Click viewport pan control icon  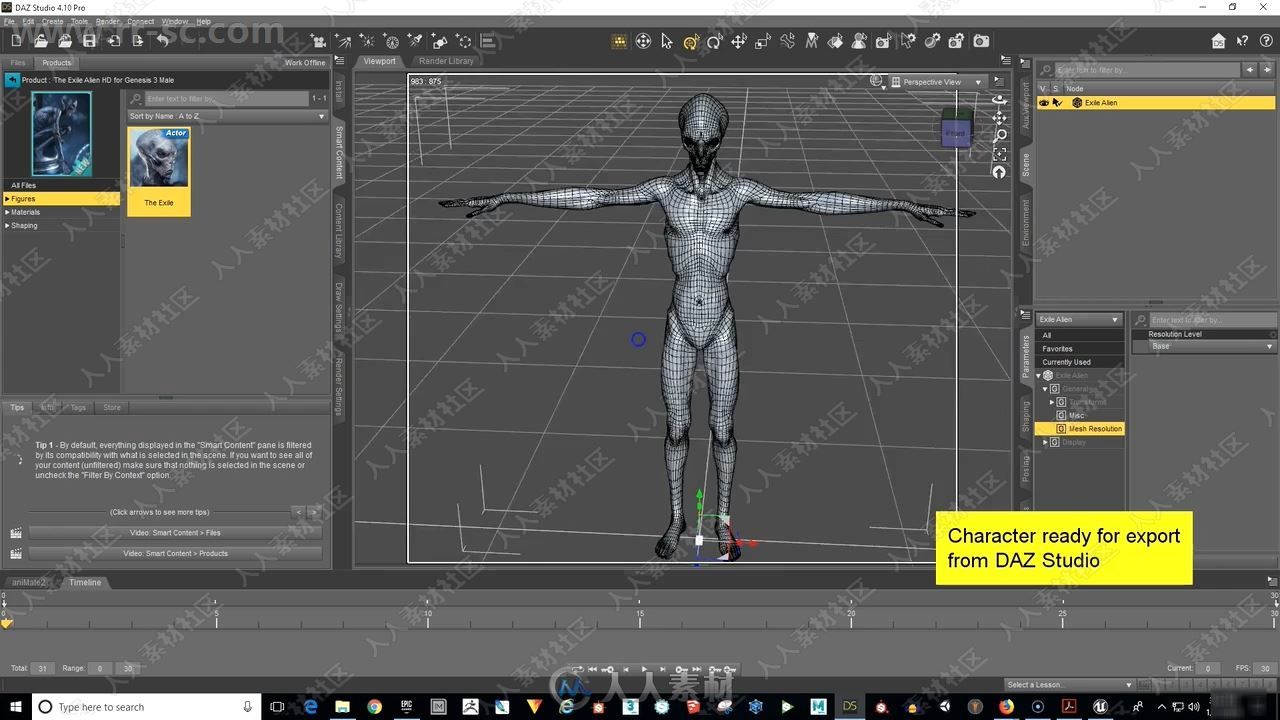point(999,118)
